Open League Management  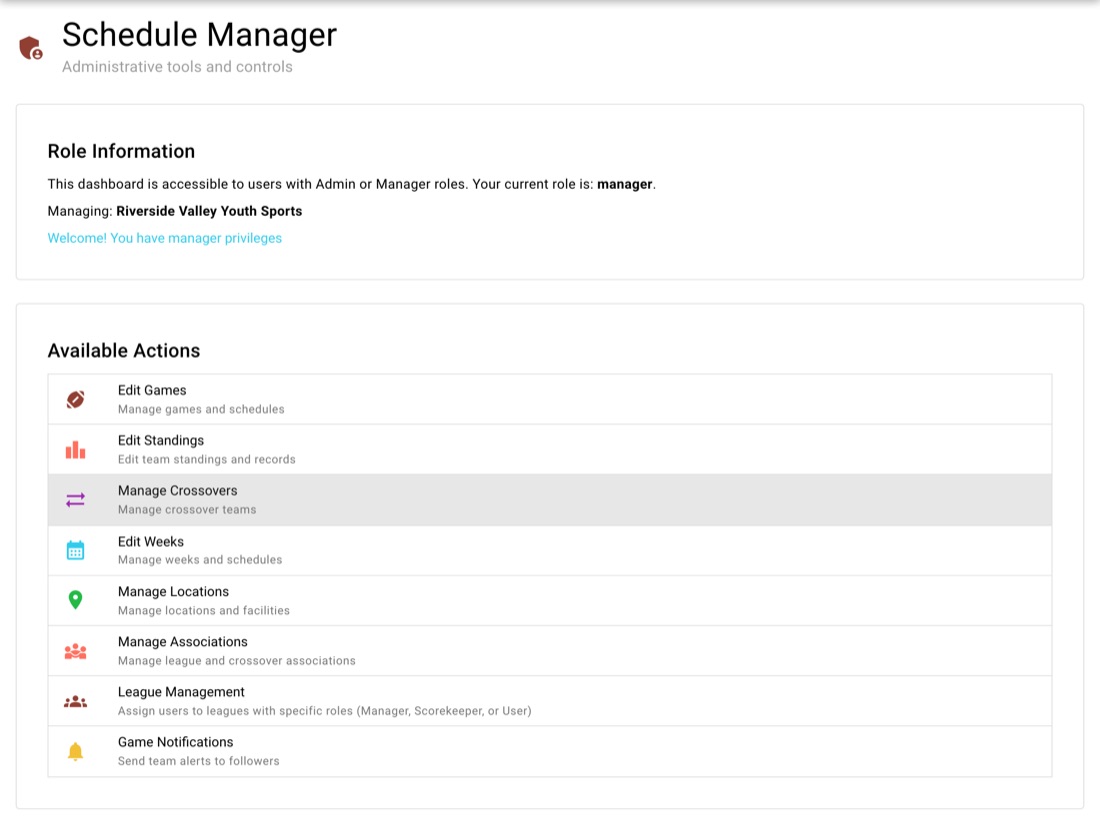pos(550,701)
